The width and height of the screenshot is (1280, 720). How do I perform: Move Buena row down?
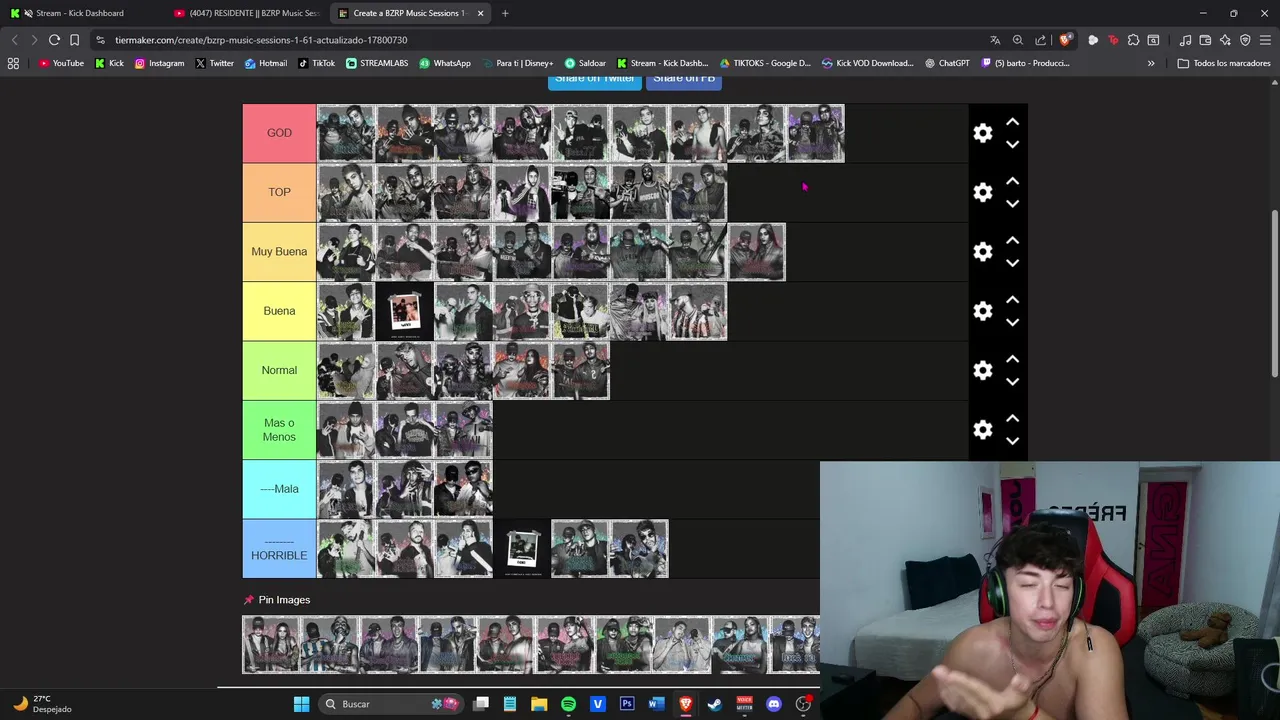1012,322
